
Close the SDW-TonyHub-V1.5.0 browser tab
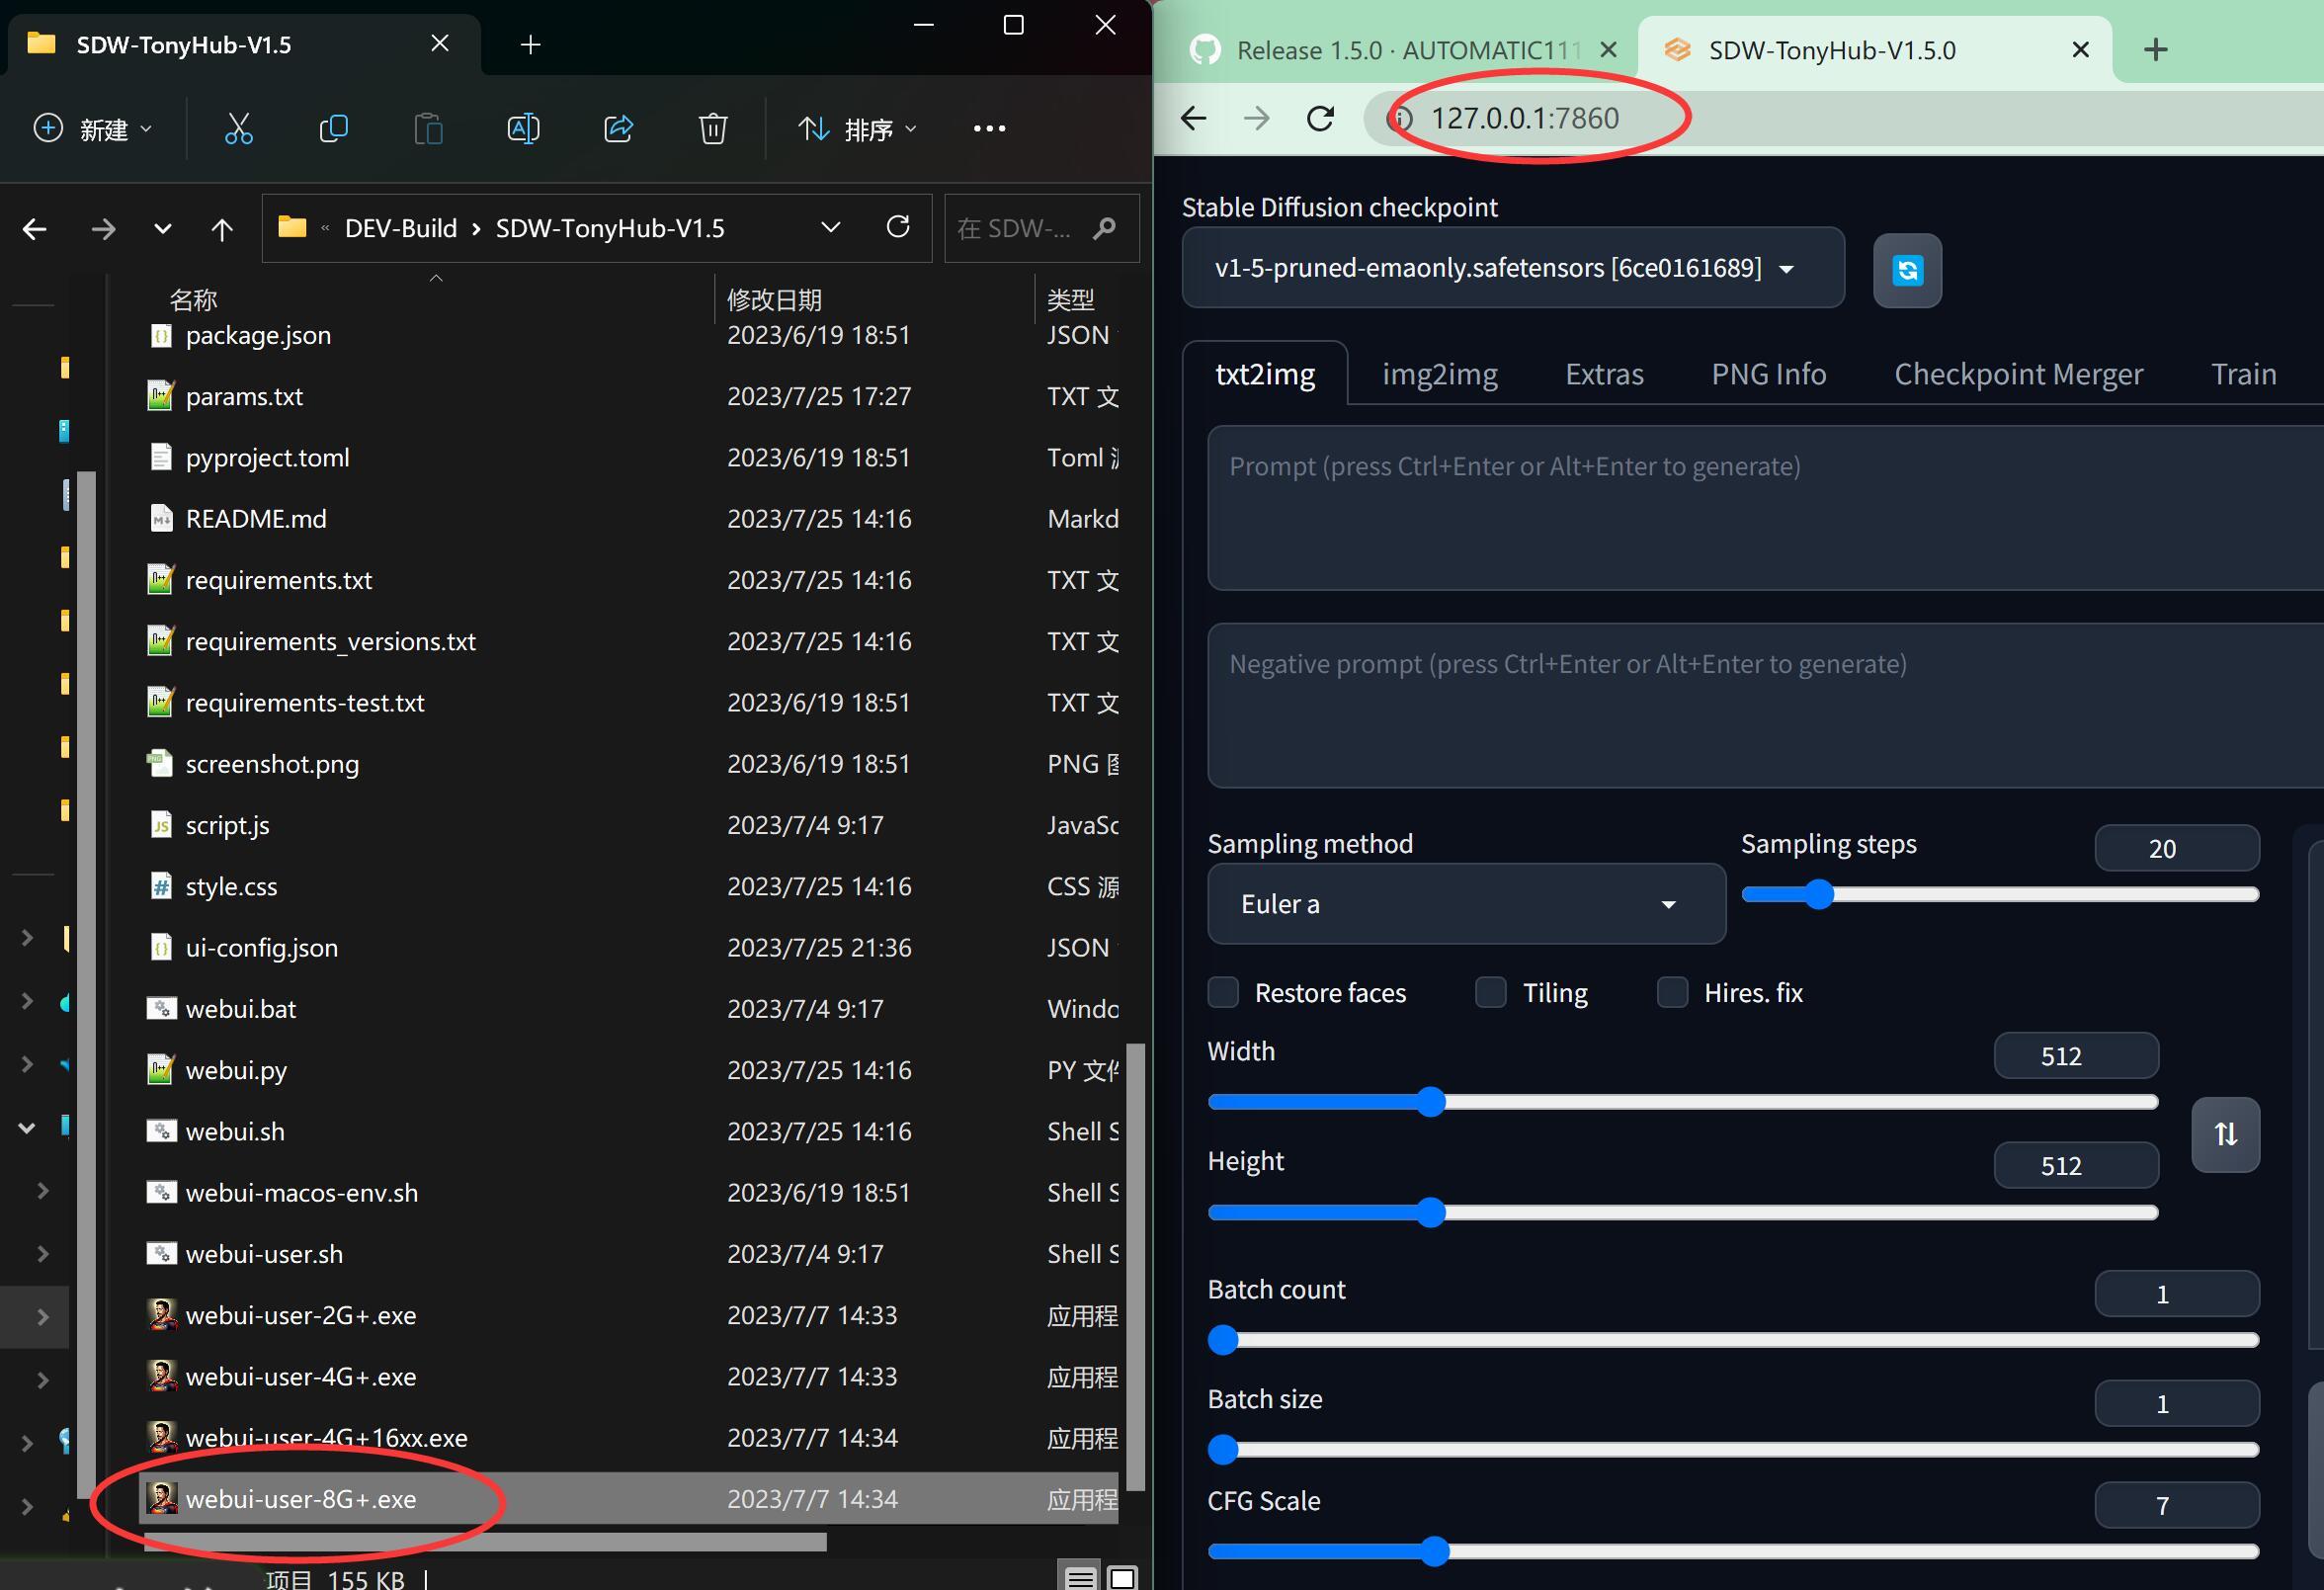(x=2080, y=49)
